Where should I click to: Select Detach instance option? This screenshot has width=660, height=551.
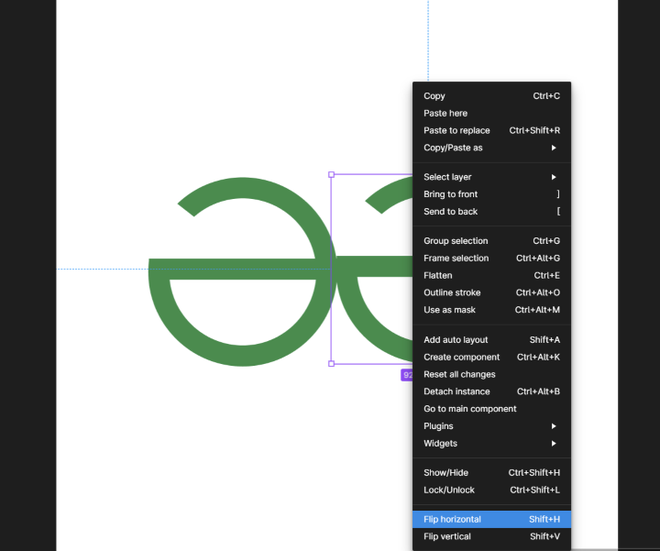click(x=492, y=391)
